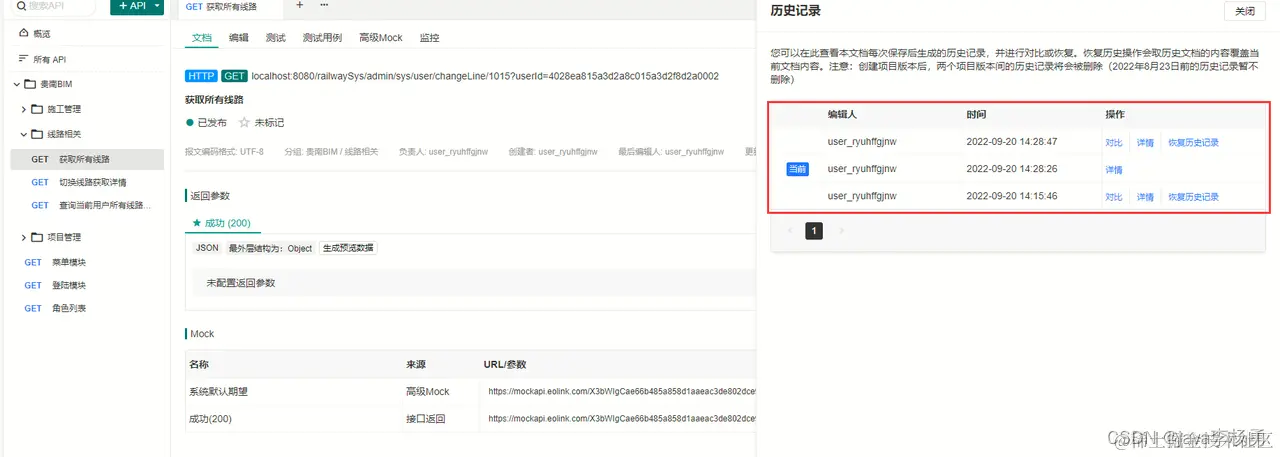This screenshot has height=457, width=1280.
Task: Click the 项目管理 folder icon
Action: 38,237
